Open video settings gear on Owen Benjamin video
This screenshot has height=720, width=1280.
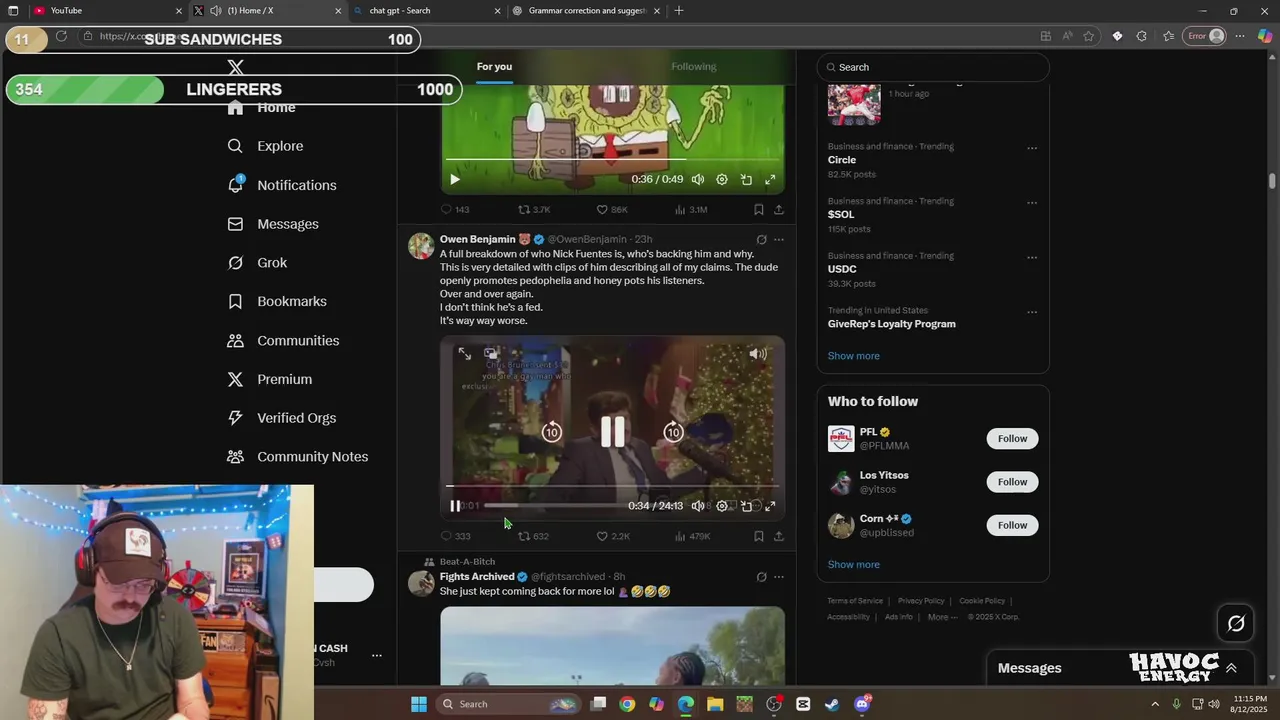(722, 506)
